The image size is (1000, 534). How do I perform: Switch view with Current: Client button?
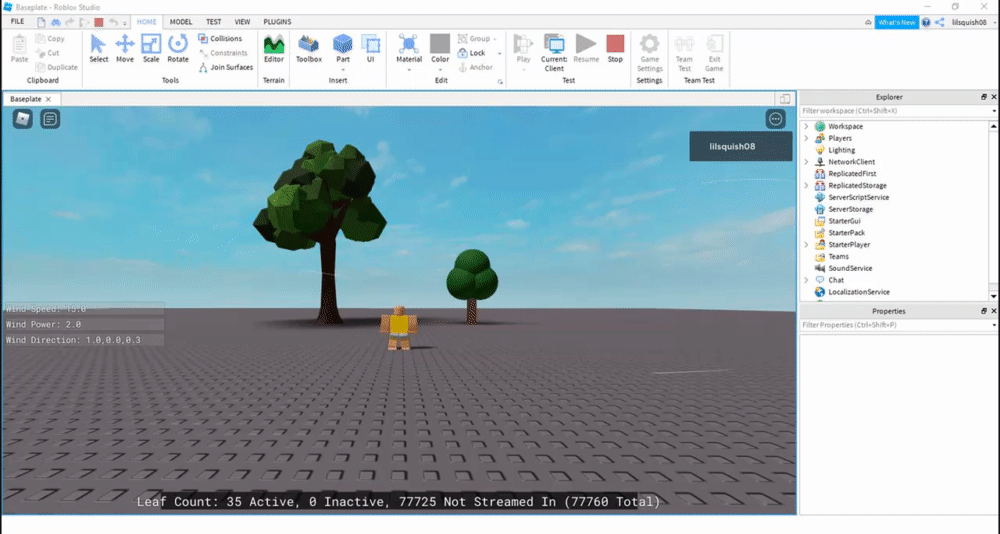click(x=554, y=52)
